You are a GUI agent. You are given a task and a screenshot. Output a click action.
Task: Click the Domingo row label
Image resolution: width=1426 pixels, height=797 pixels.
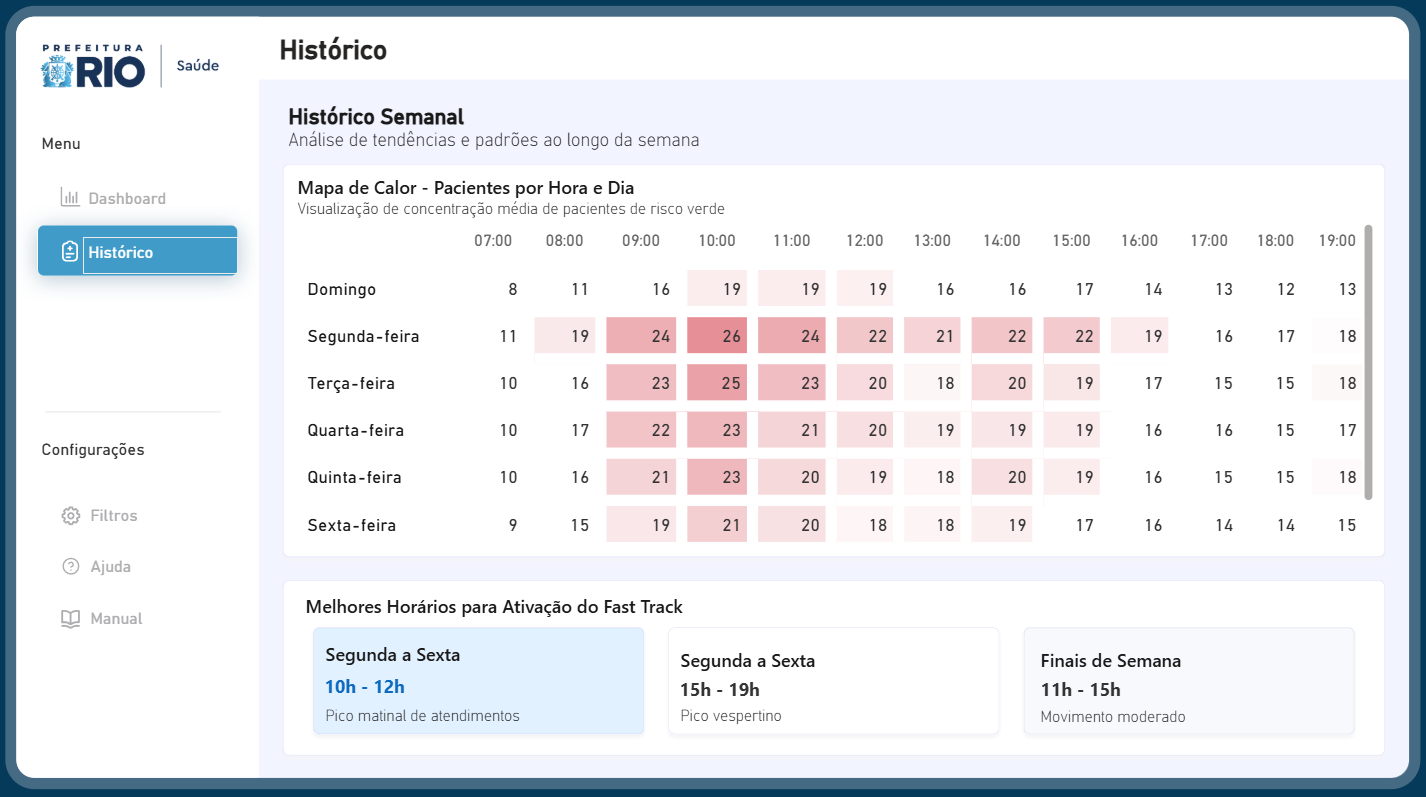coord(342,289)
